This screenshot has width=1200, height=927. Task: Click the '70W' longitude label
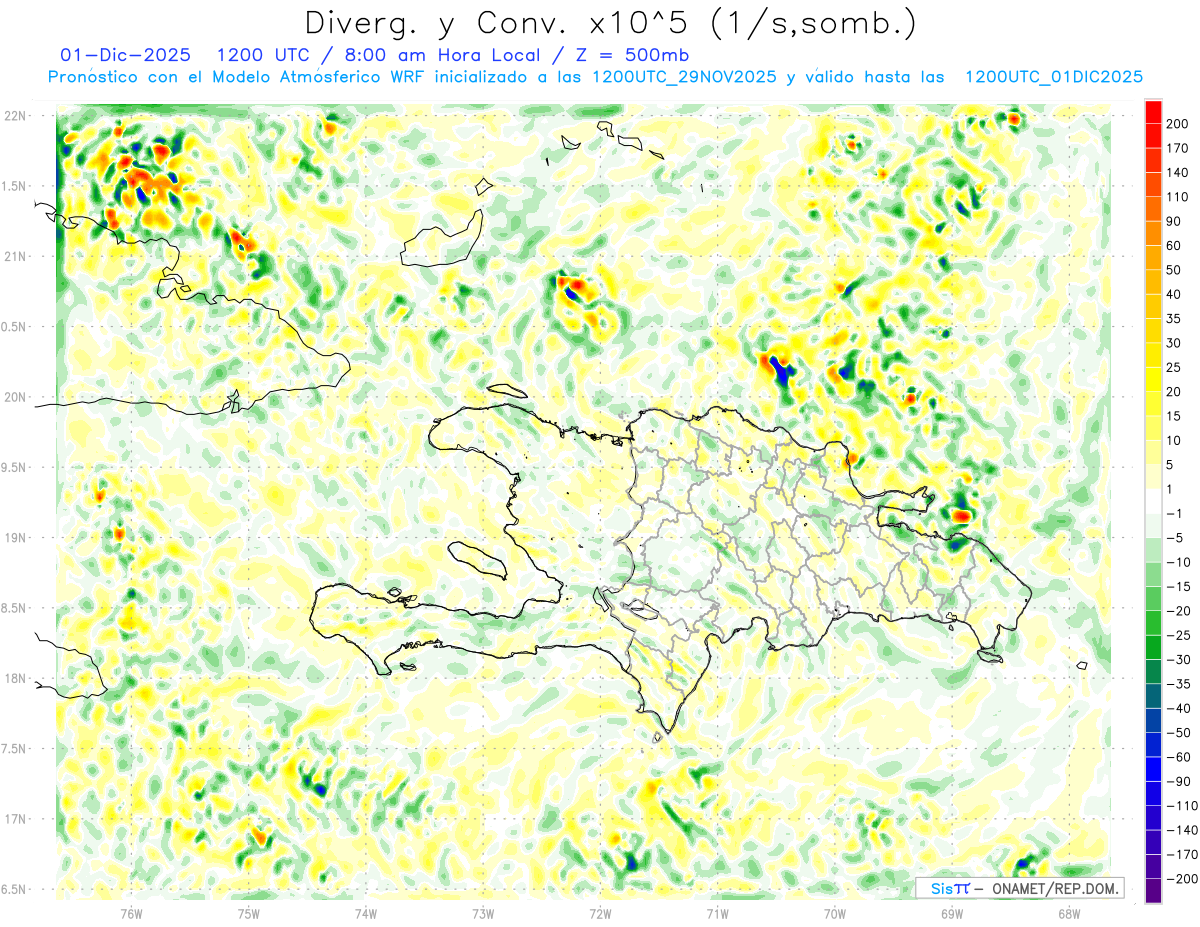coord(835,913)
